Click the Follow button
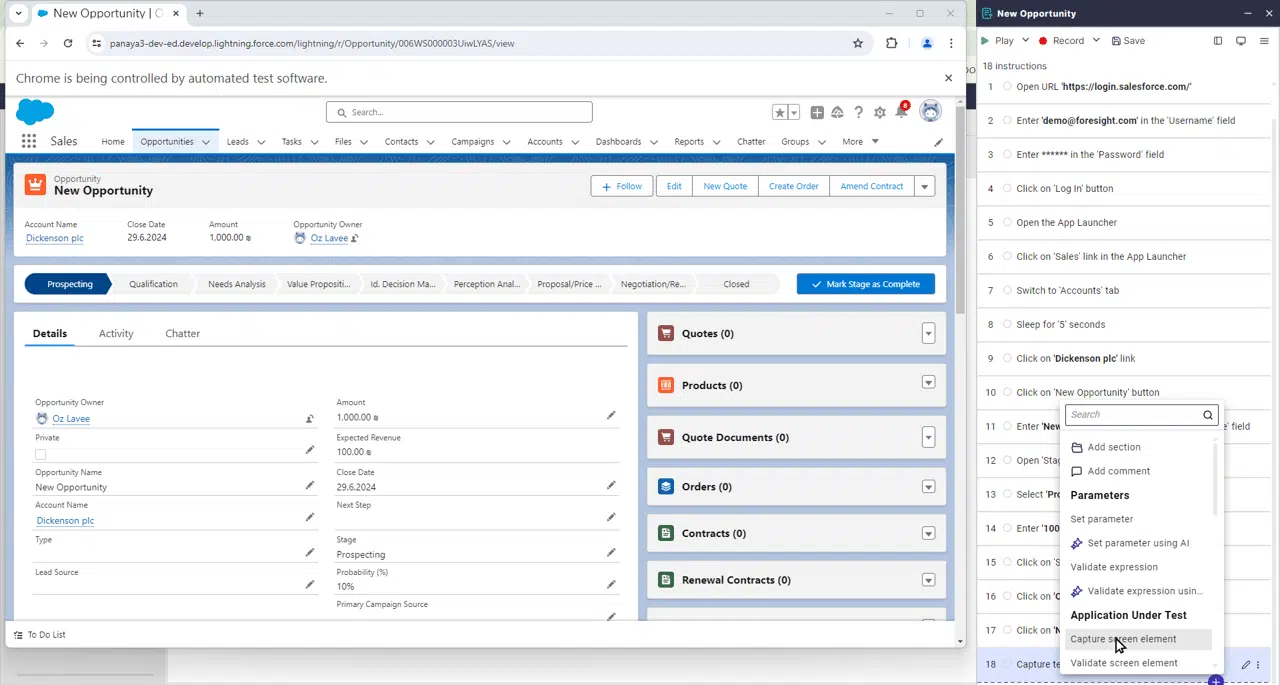Image resolution: width=1280 pixels, height=685 pixels. pos(622,186)
